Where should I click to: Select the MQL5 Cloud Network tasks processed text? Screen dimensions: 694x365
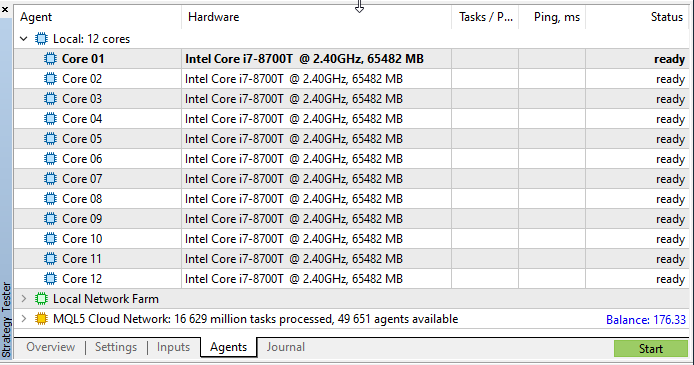pyautogui.click(x=255, y=319)
